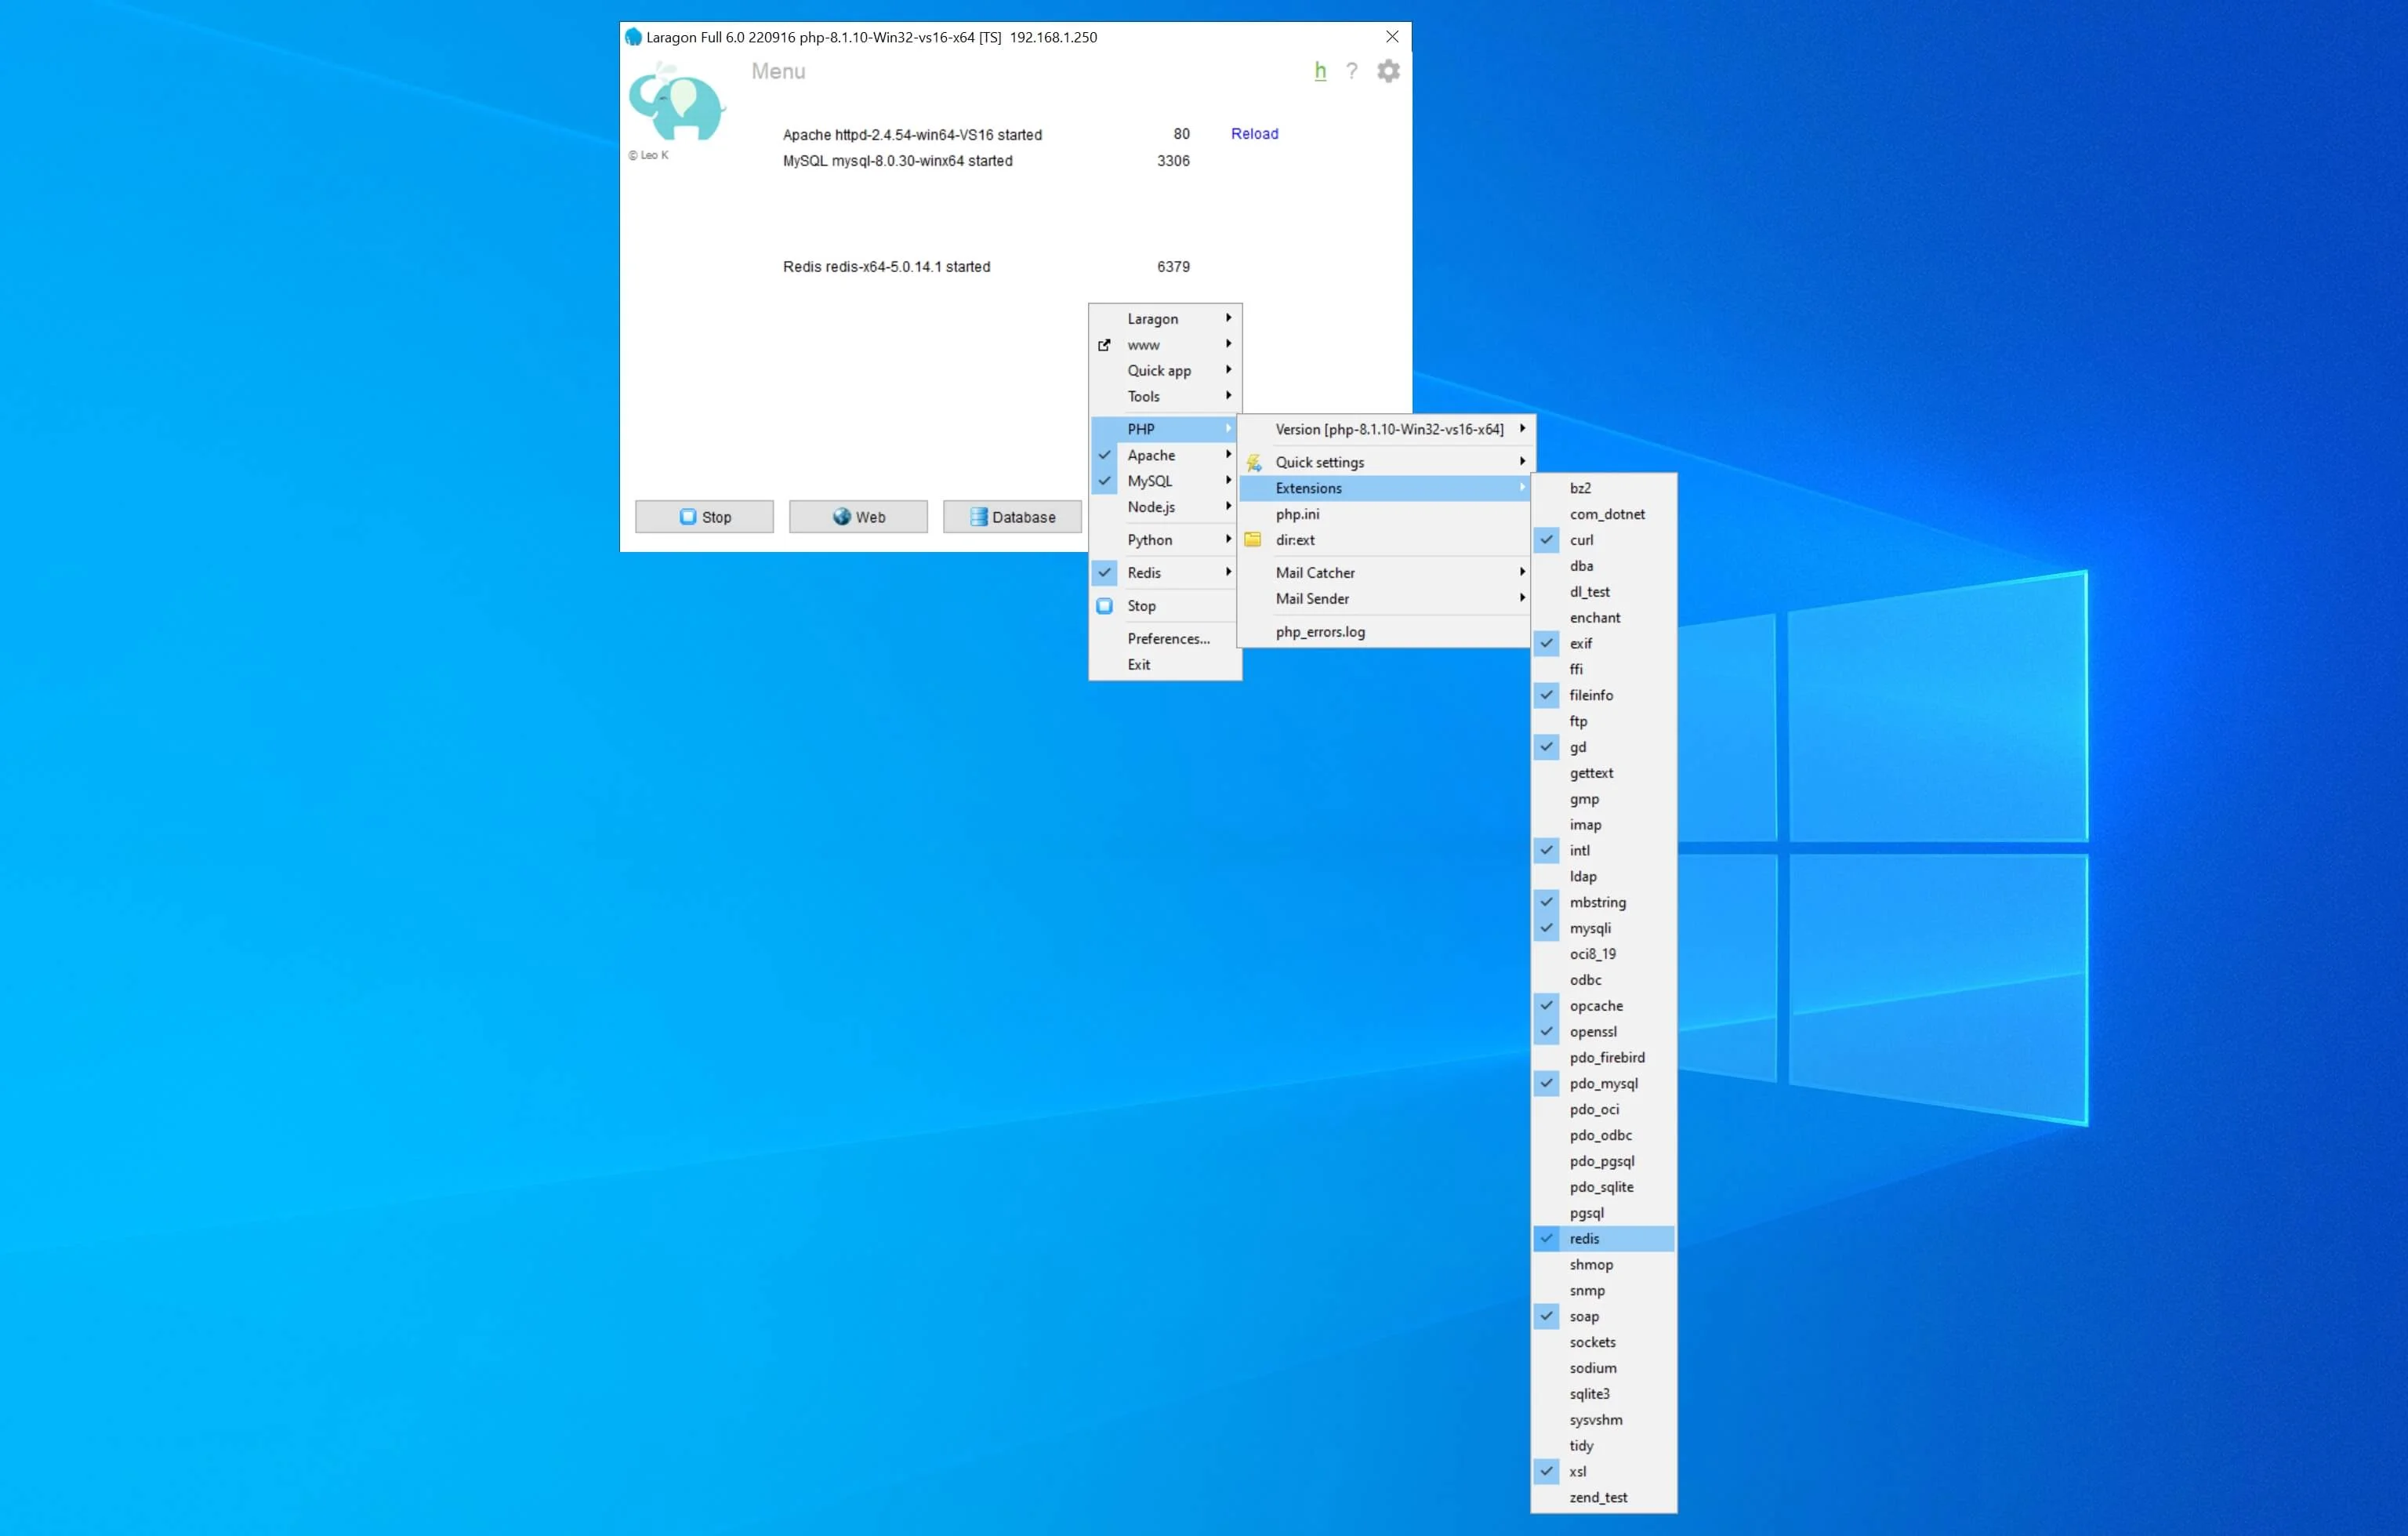Enable the ldap extension

coord(1604,877)
